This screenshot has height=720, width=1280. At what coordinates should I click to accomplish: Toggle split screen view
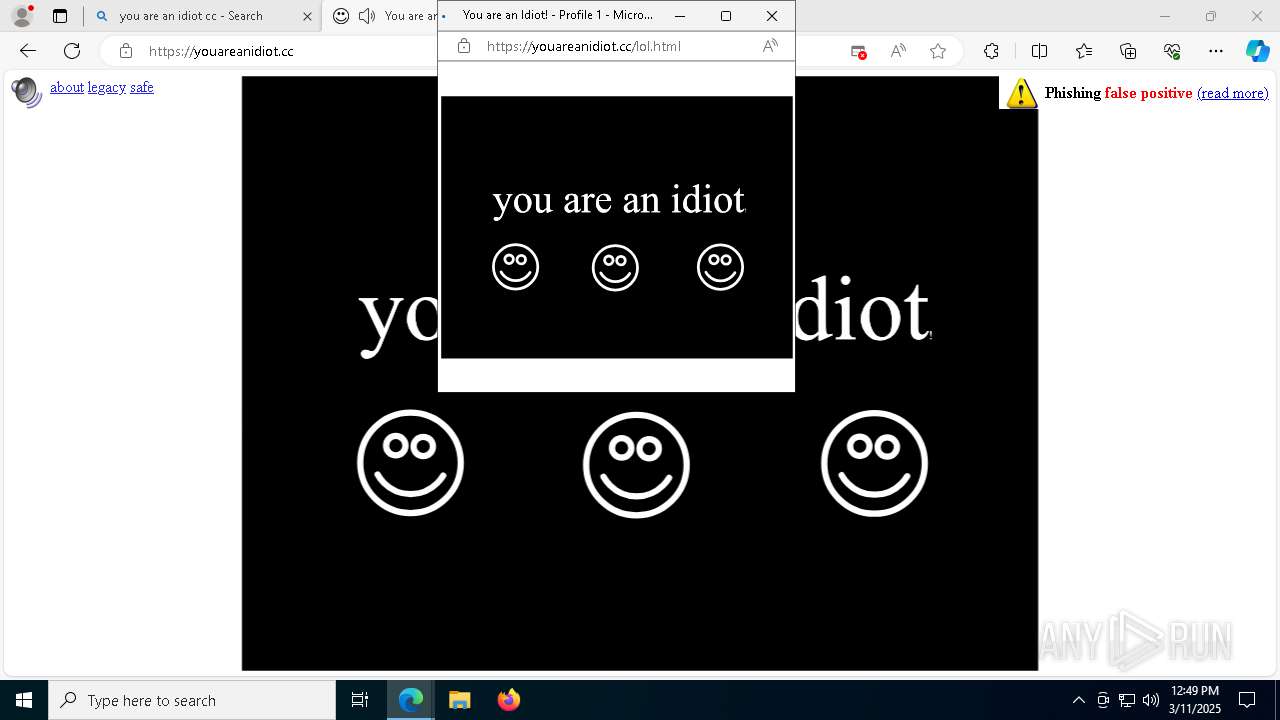(1039, 51)
